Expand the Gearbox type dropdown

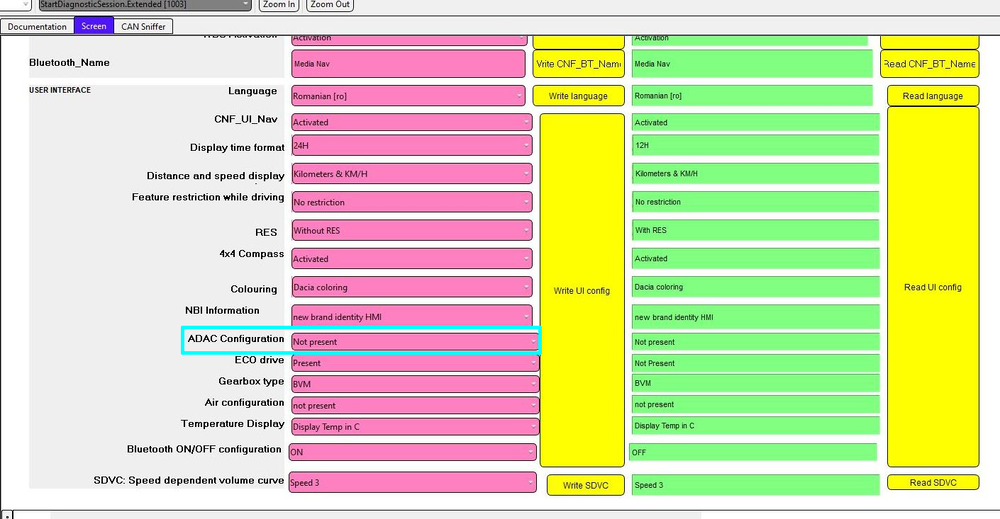coord(413,383)
